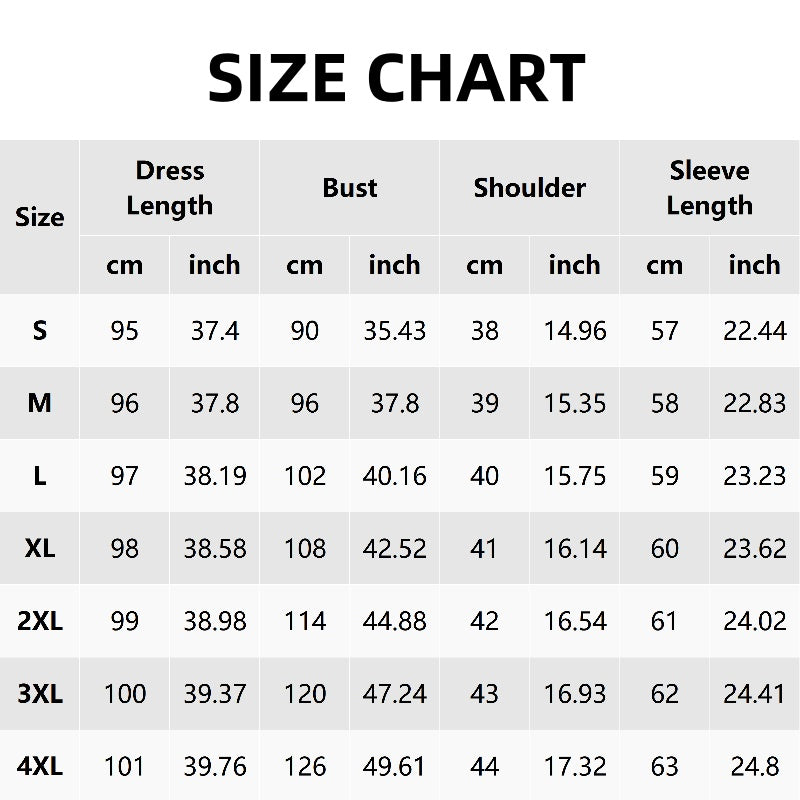Select the 16.54 shoulder inch value
Viewport: 800px width, 800px height.
pyautogui.click(x=575, y=621)
